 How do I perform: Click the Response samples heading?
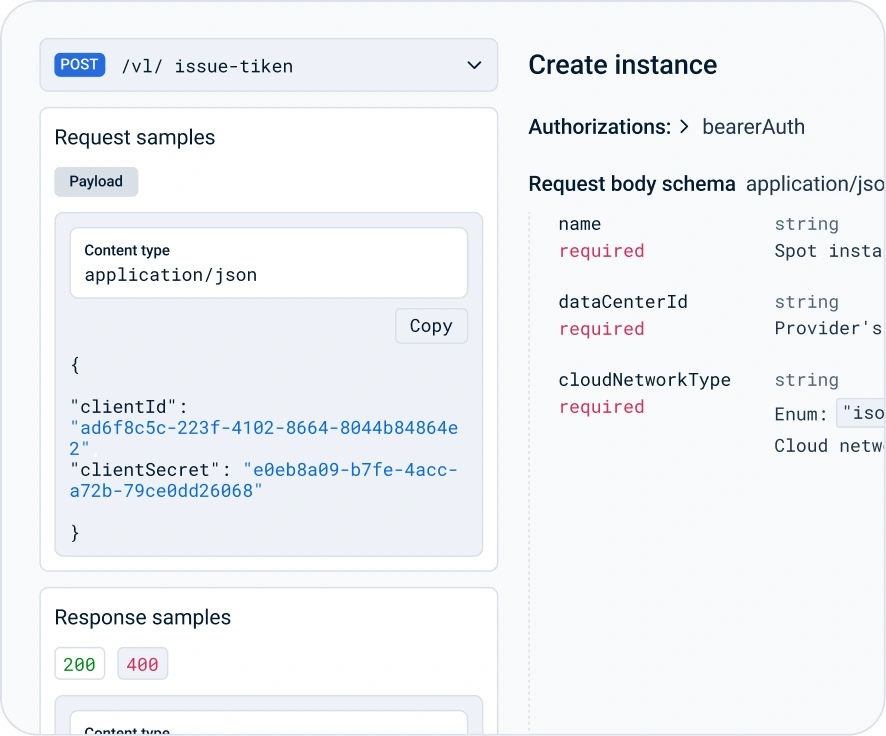(x=143, y=617)
